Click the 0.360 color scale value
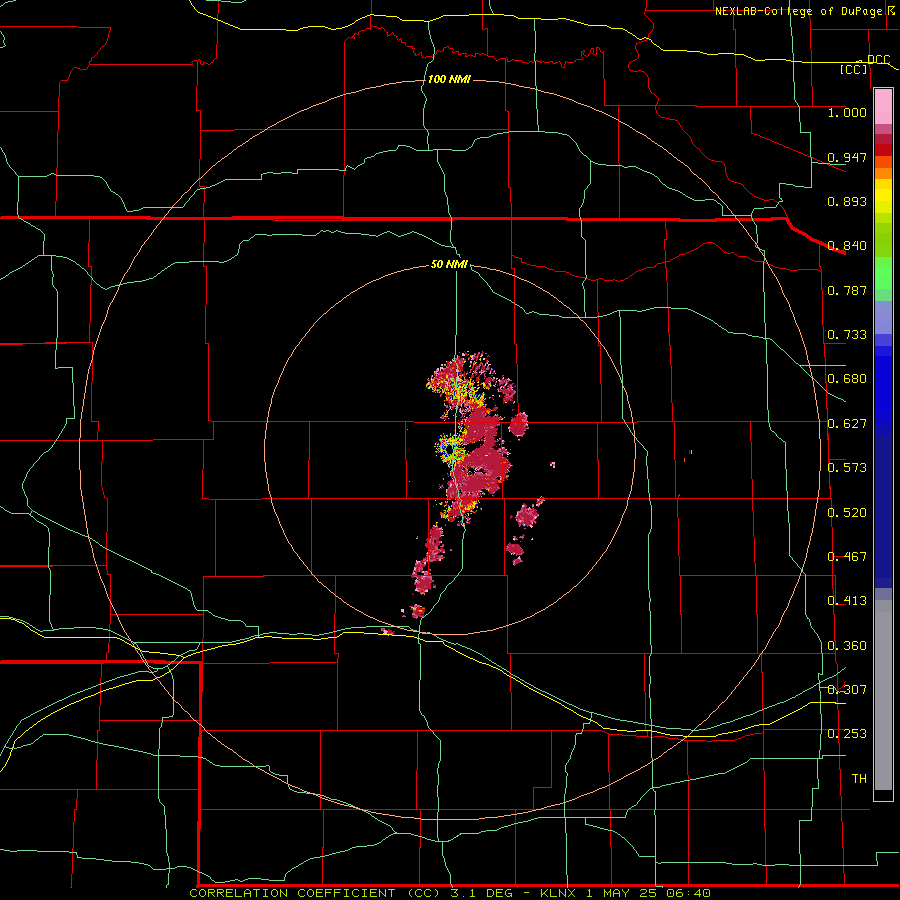The height and width of the screenshot is (900, 900). coord(847,646)
